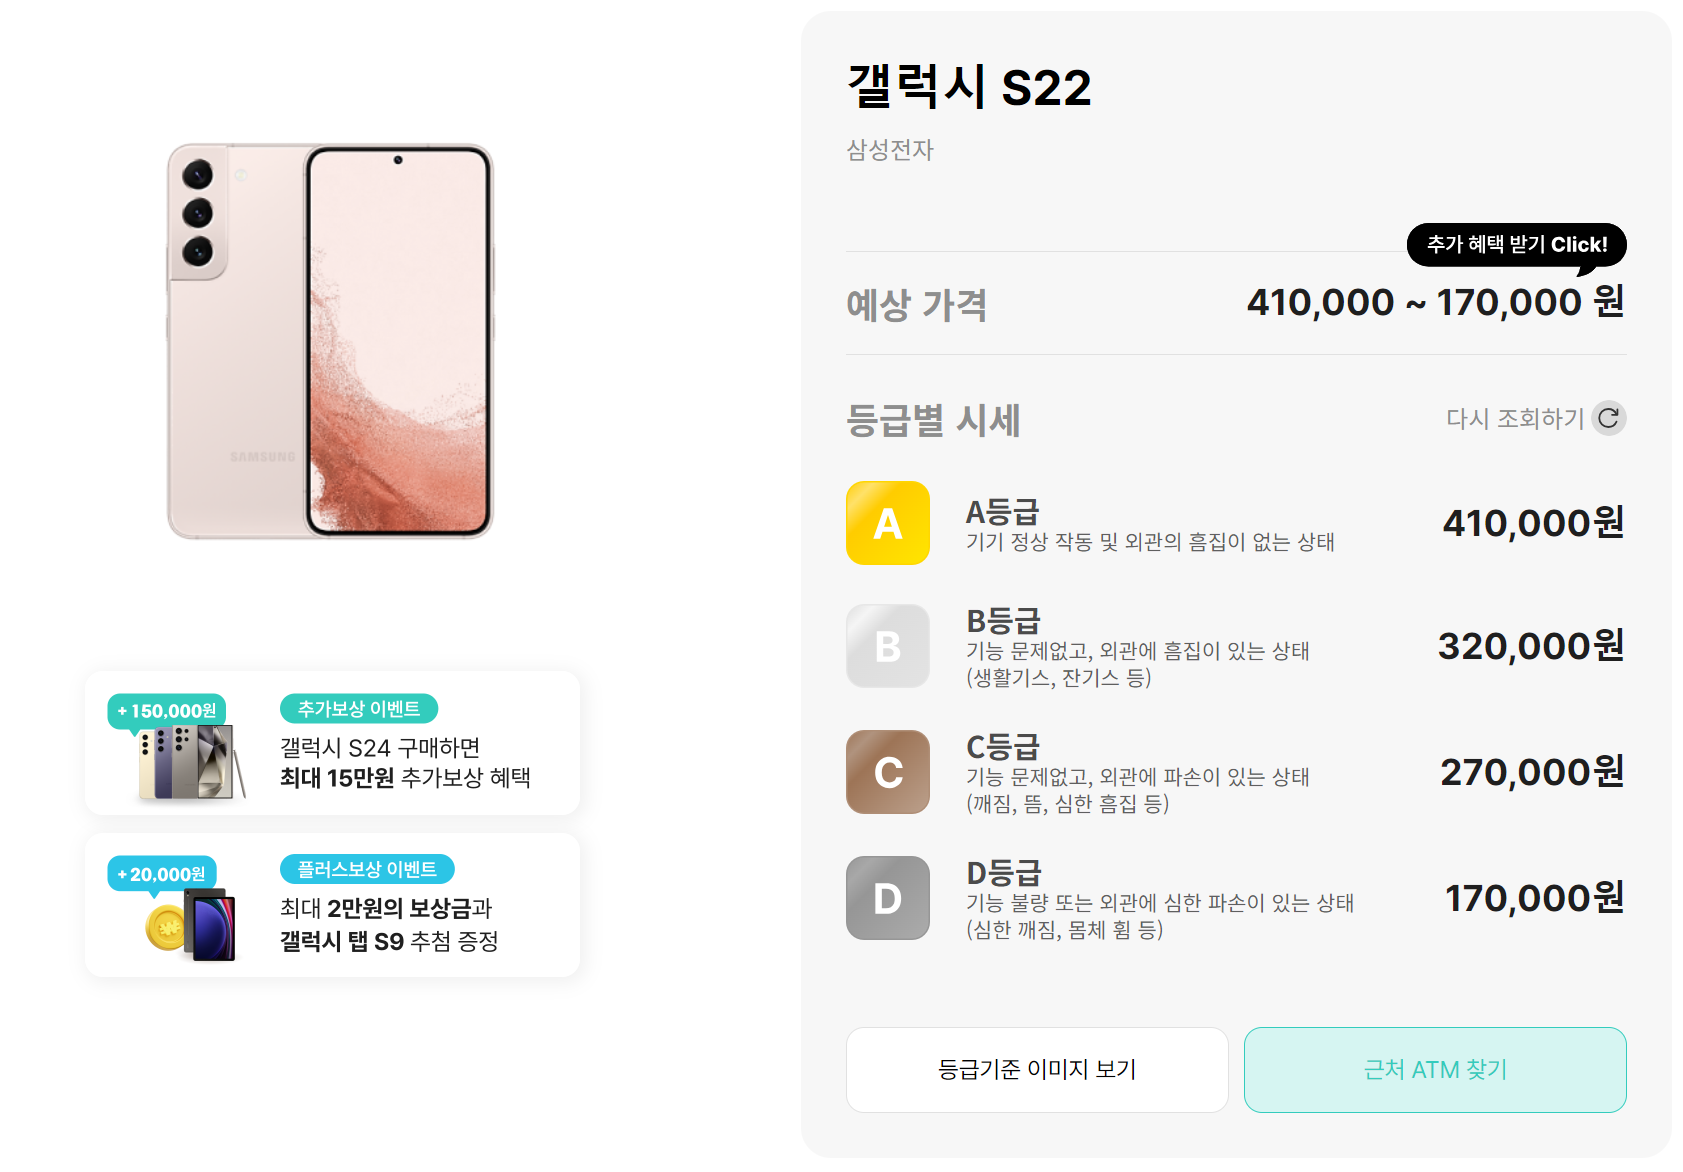Click the yellow A등급 grade icon
The image size is (1683, 1172).
point(888,523)
